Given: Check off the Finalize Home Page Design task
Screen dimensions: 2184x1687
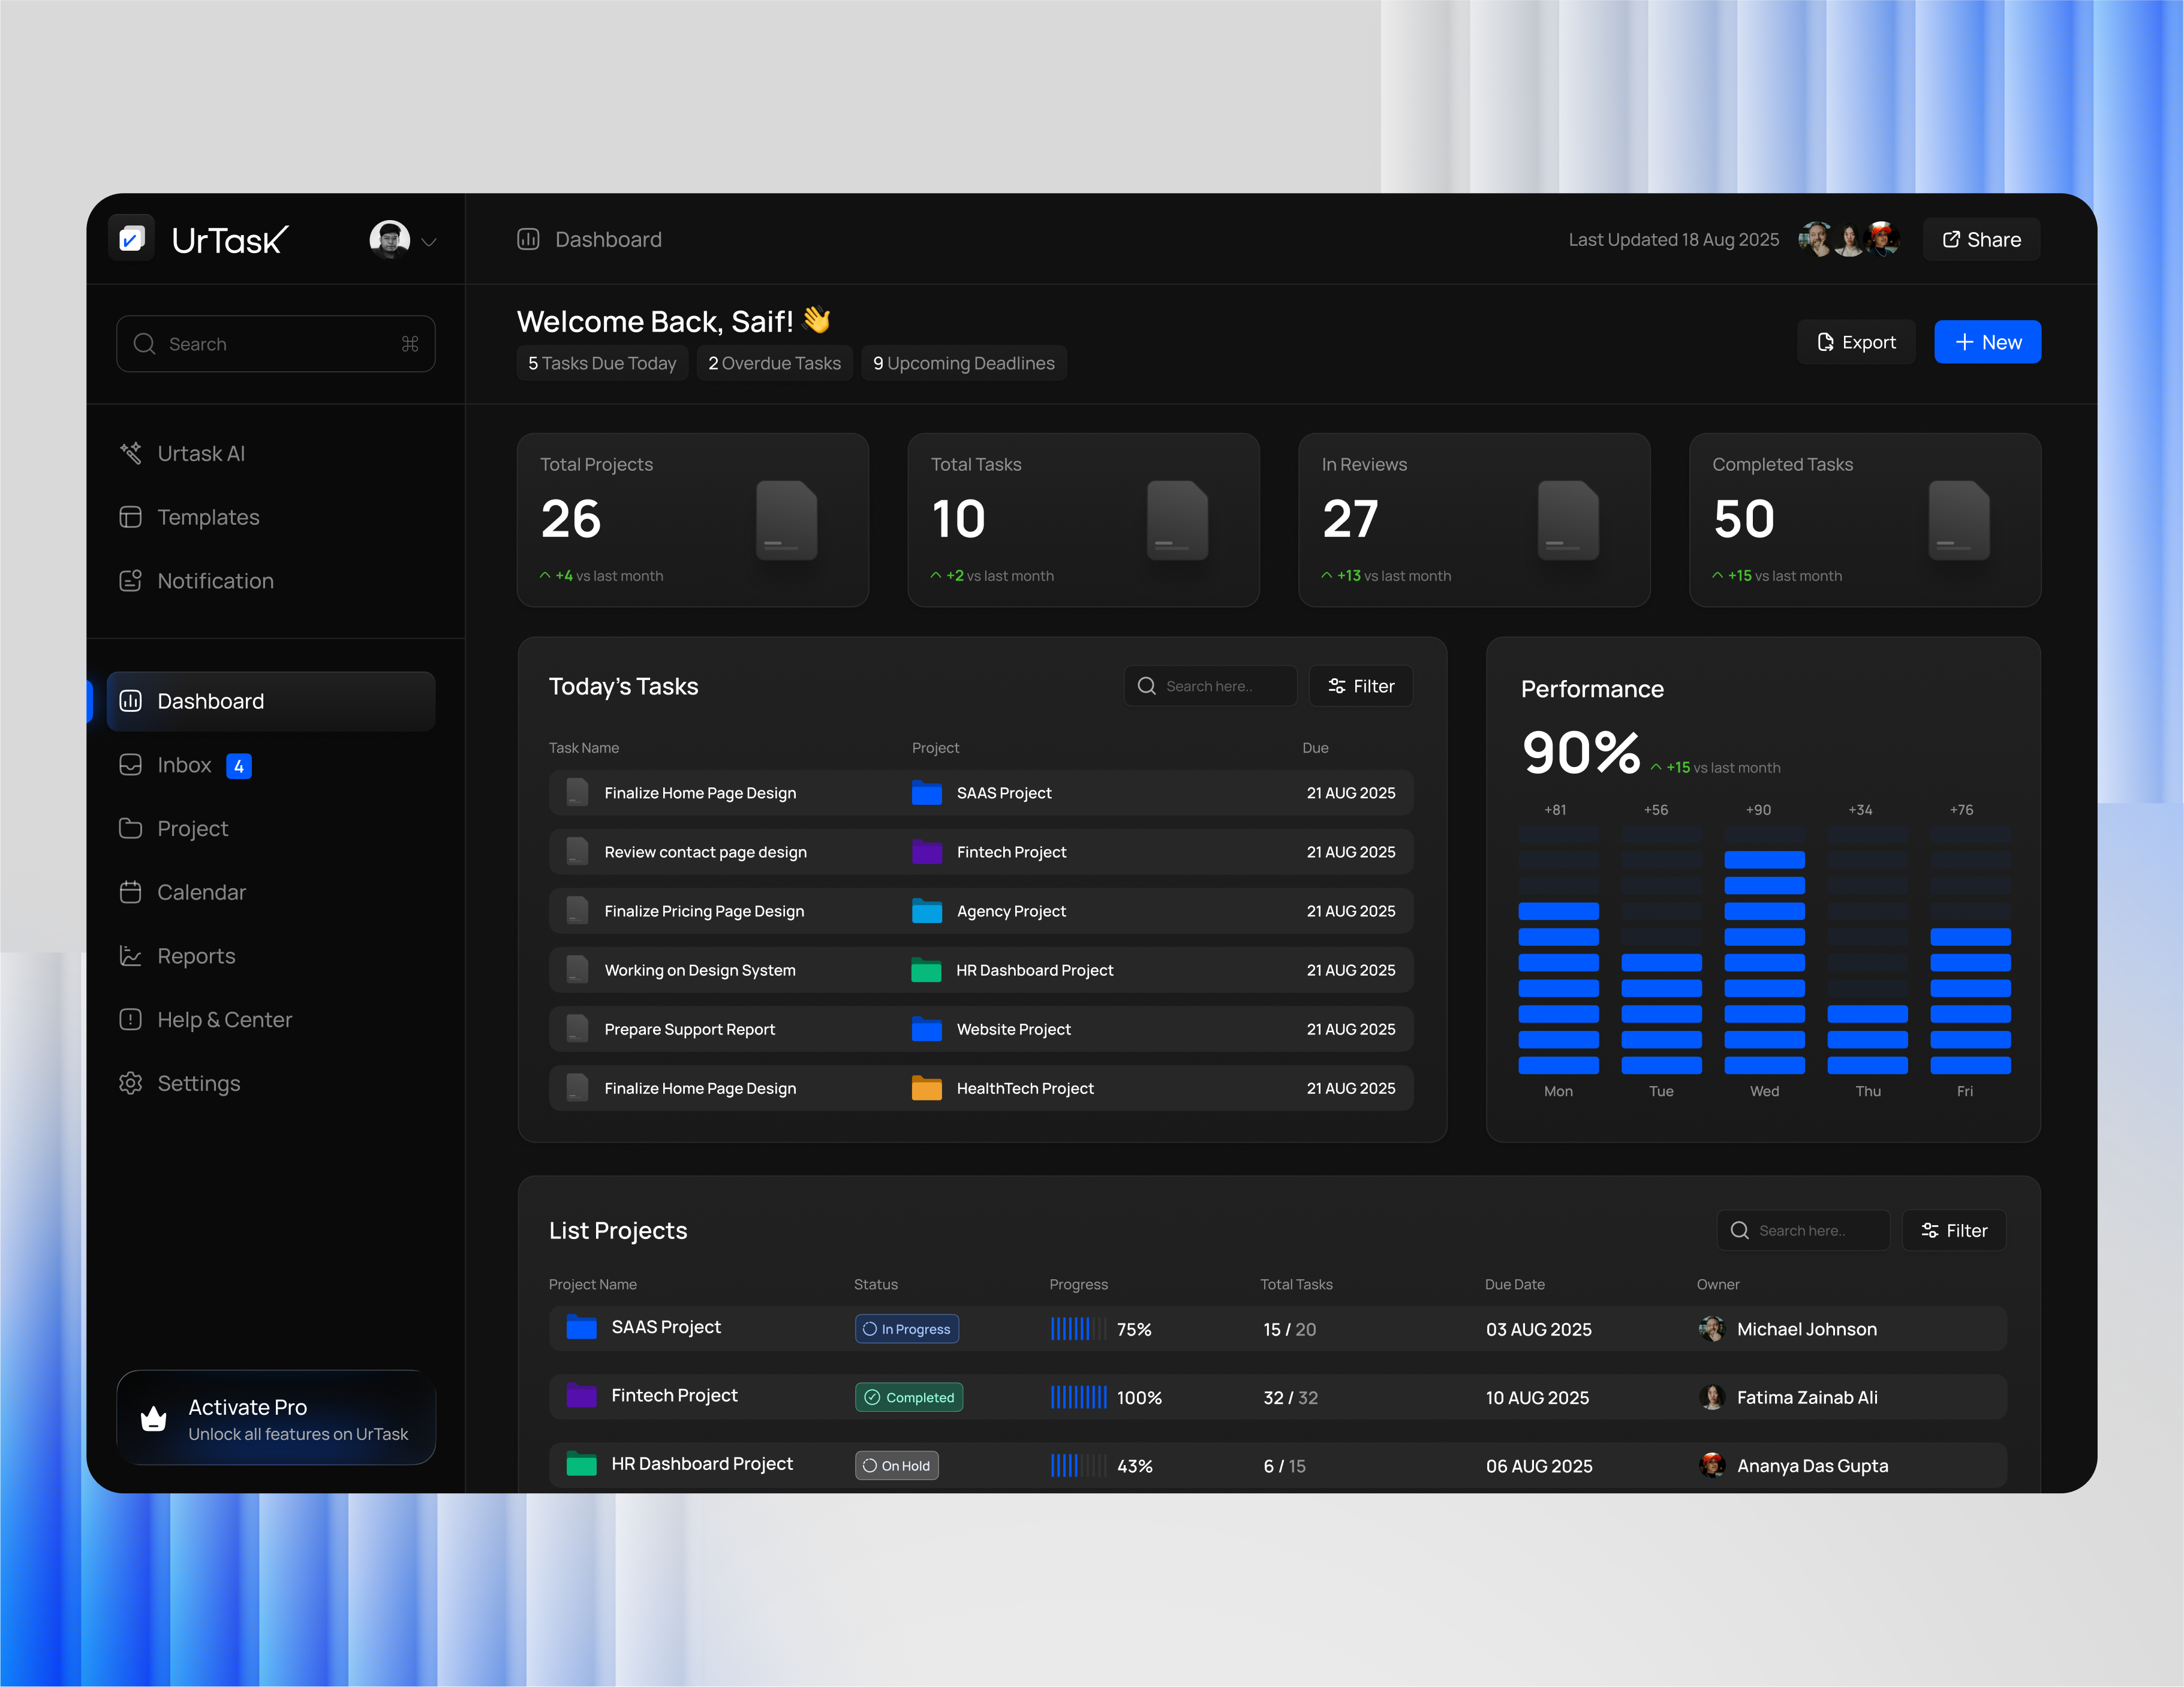Looking at the screenshot, I should click(x=576, y=792).
